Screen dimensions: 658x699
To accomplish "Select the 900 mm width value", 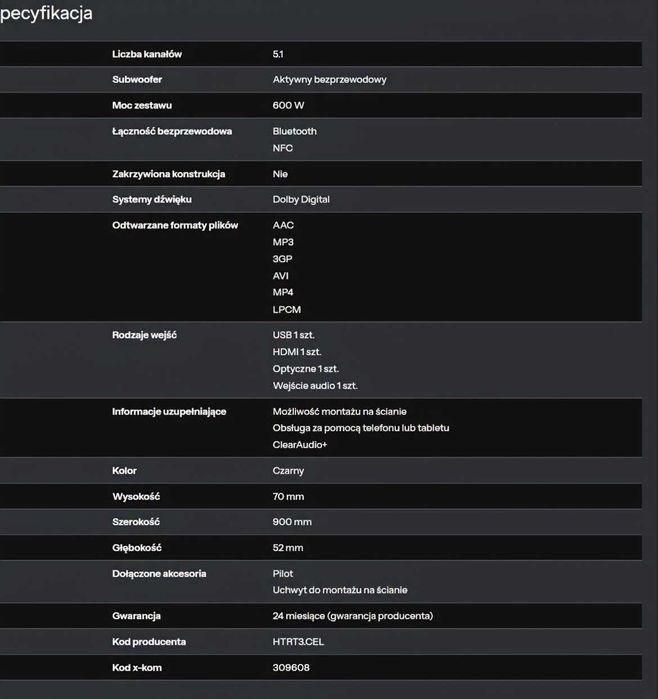I will pyautogui.click(x=292, y=522).
